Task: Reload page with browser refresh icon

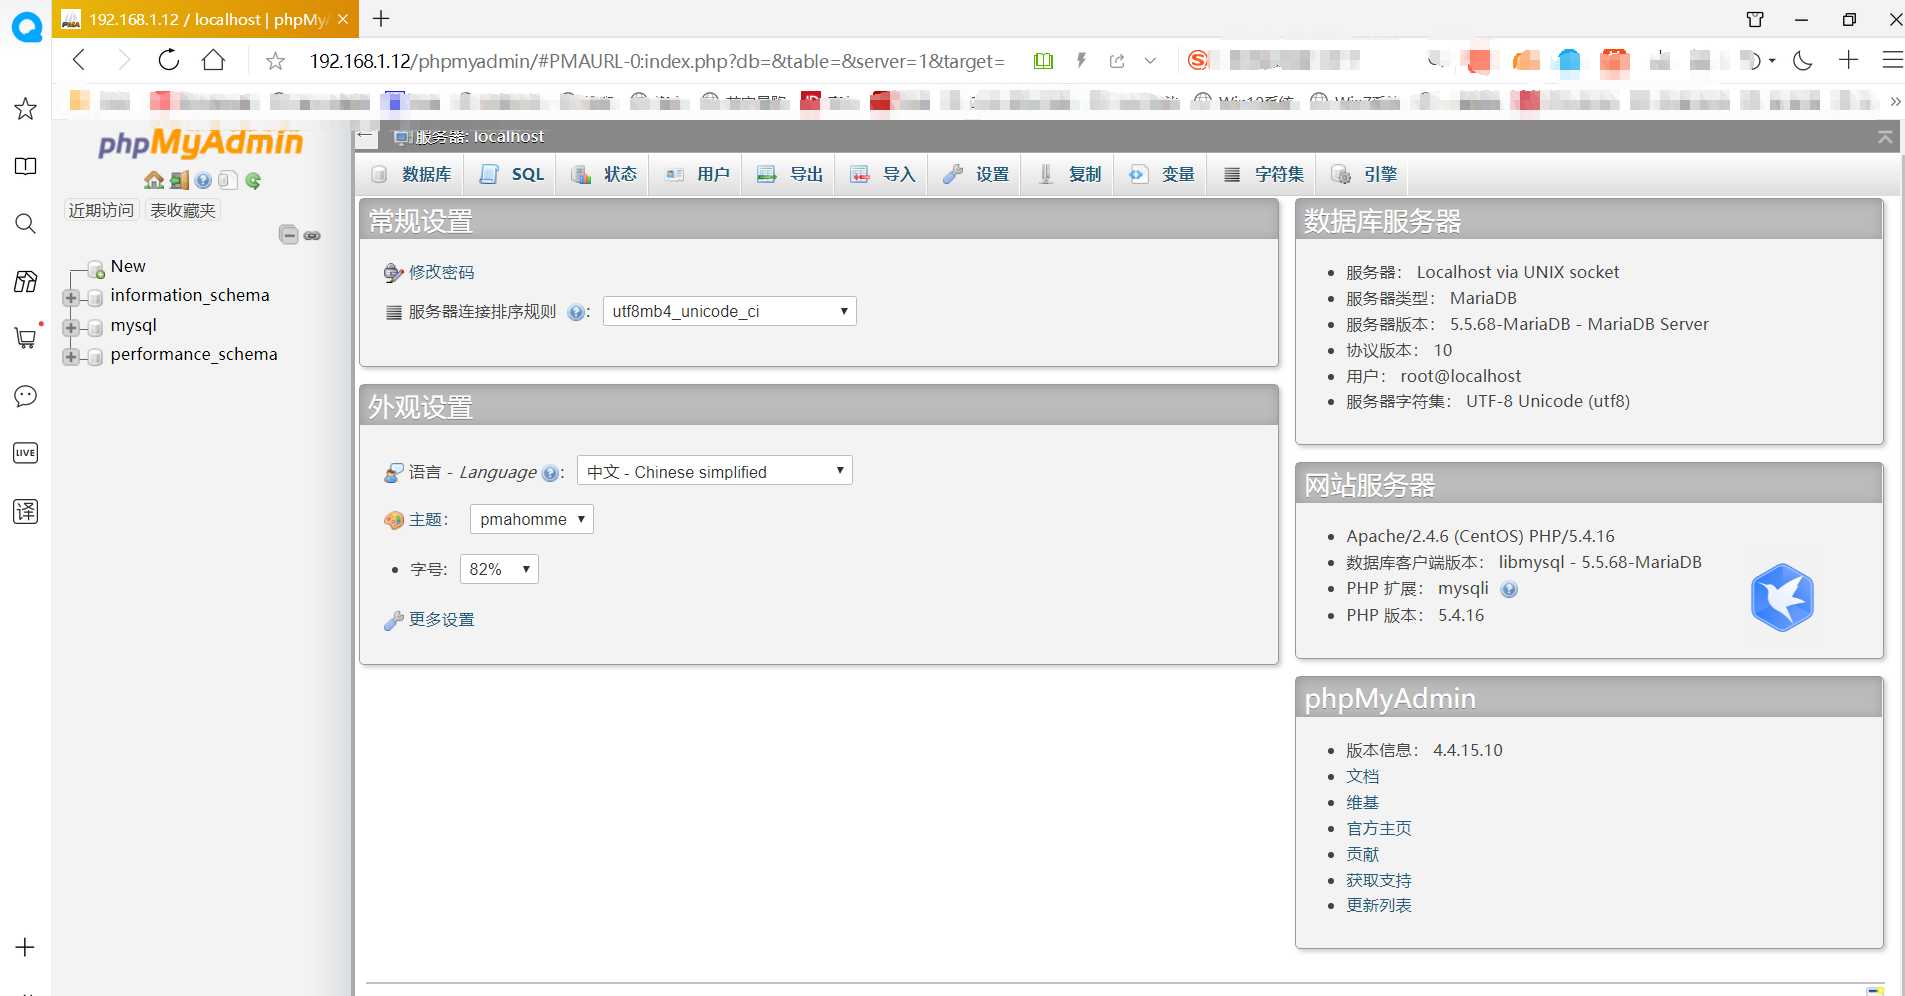Action: tap(169, 60)
